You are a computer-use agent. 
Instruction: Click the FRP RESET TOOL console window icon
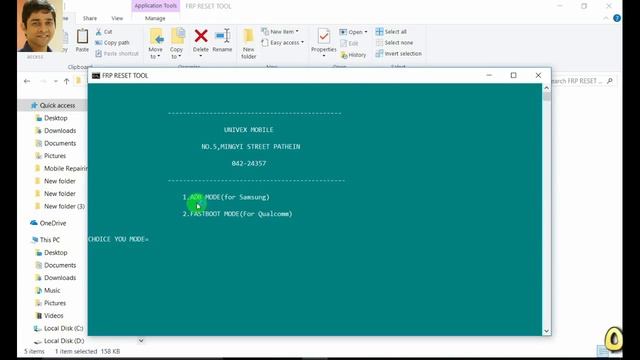tap(96, 76)
